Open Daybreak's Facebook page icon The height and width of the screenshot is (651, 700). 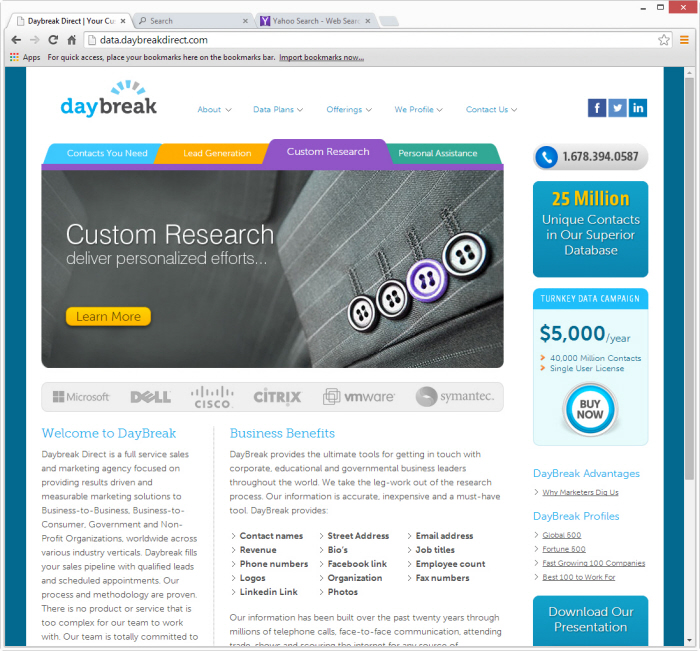click(x=597, y=108)
